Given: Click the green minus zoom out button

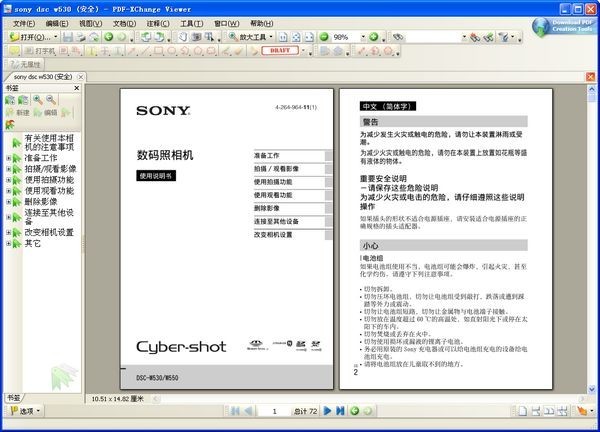Looking at the screenshot, I should click(x=324, y=37).
